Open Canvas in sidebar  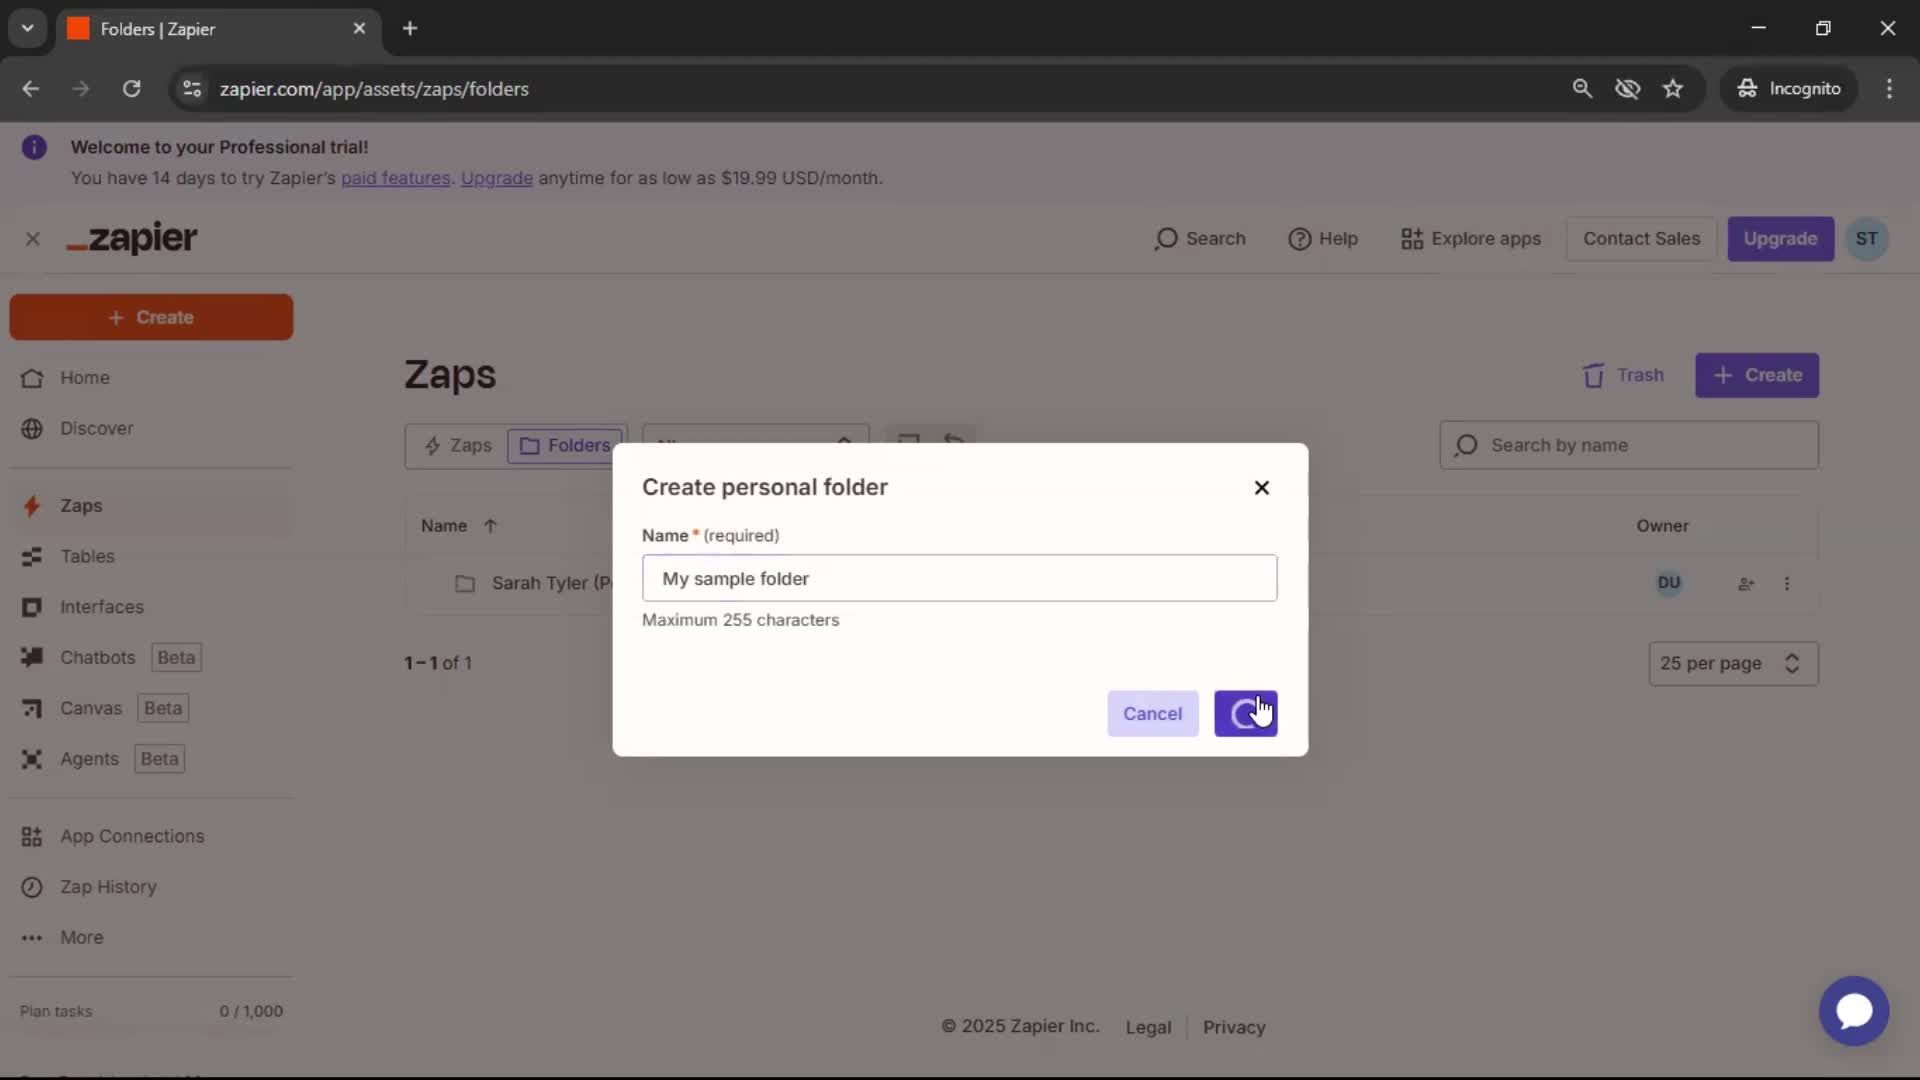pos(150,708)
